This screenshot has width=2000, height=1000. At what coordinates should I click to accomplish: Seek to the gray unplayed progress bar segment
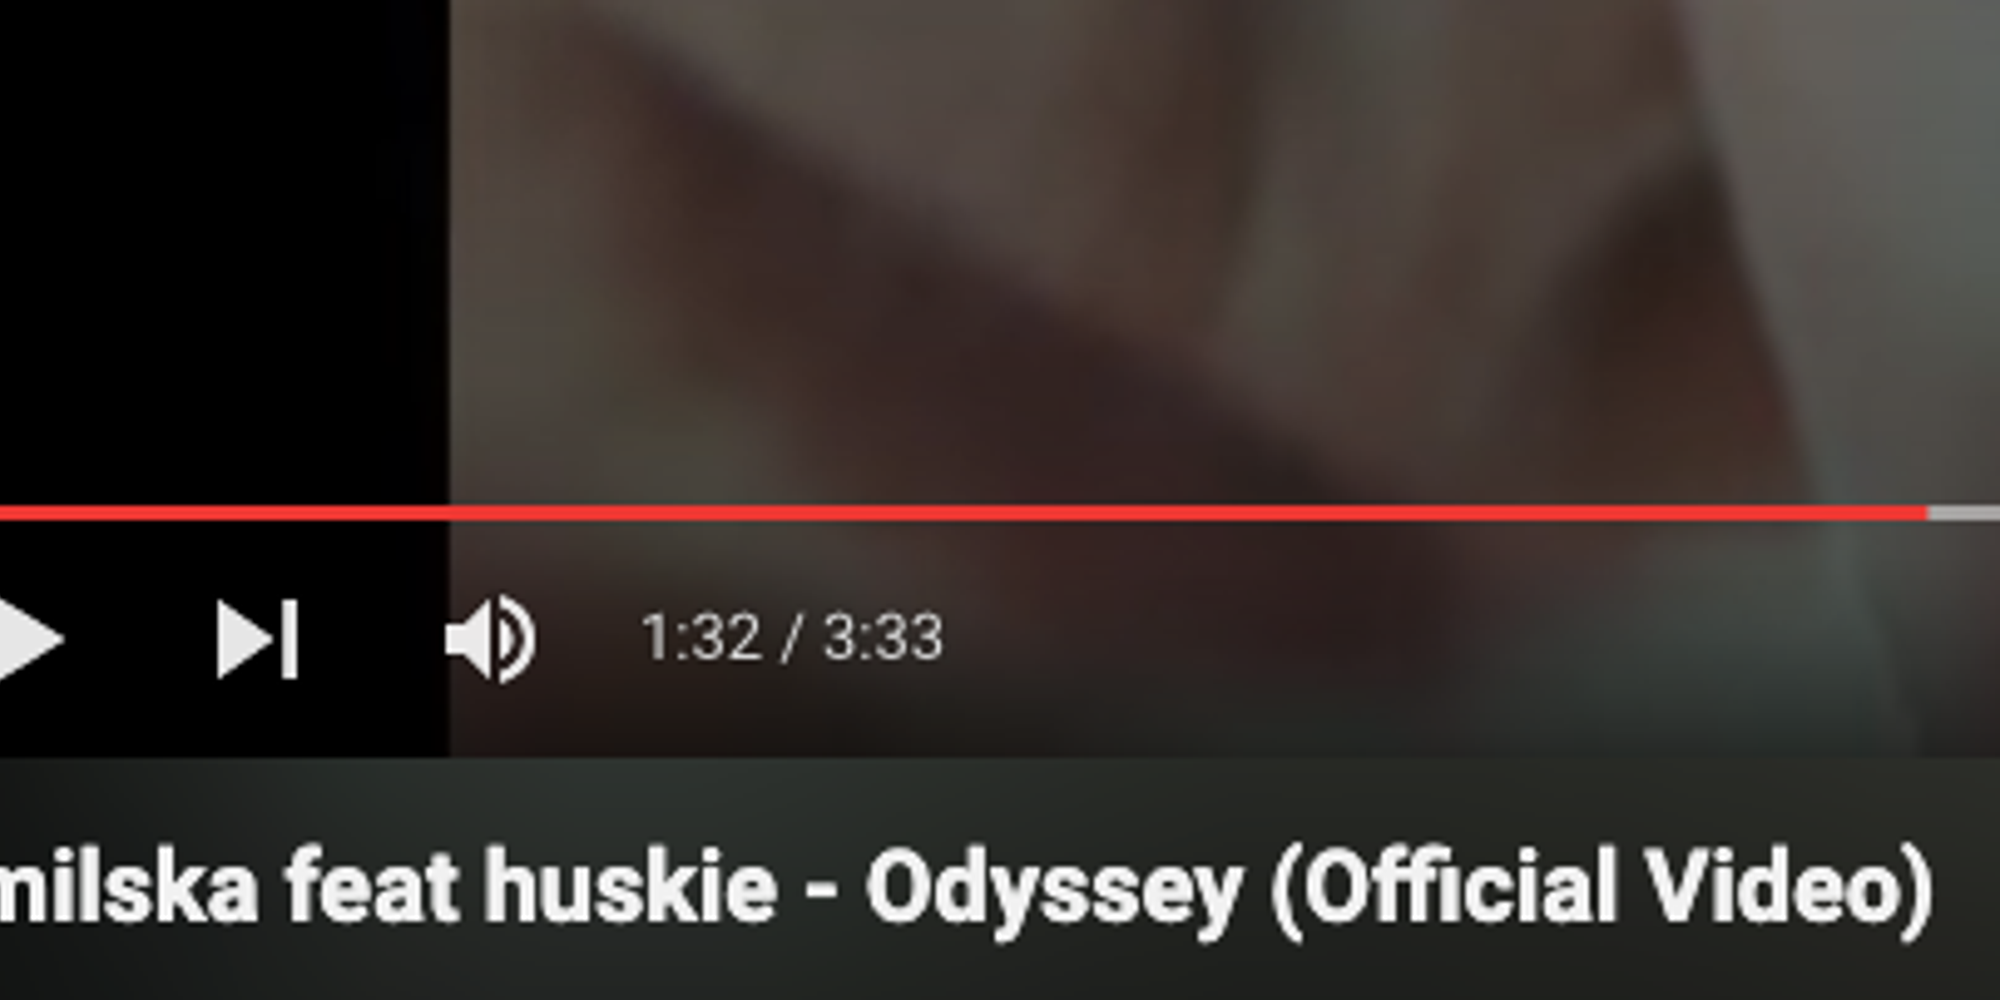(x=1964, y=514)
